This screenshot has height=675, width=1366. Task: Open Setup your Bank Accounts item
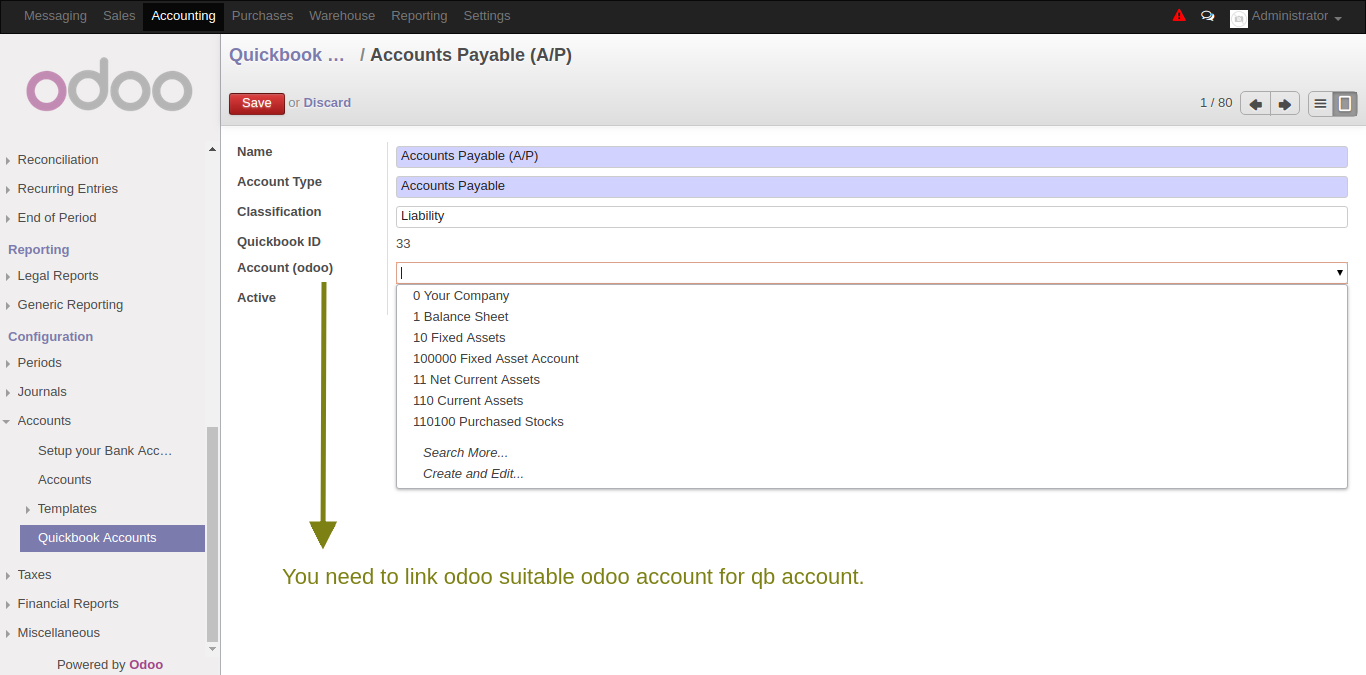pos(105,451)
